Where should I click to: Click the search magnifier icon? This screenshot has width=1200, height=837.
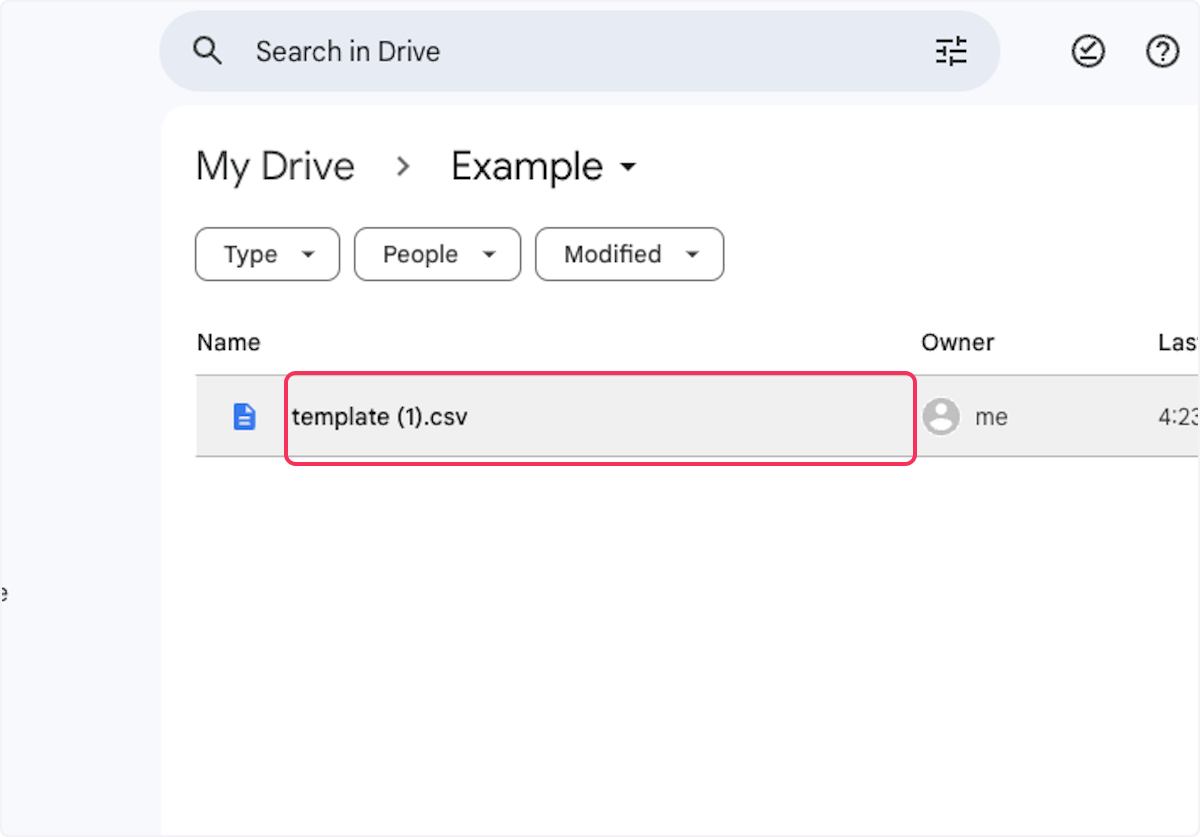[207, 51]
